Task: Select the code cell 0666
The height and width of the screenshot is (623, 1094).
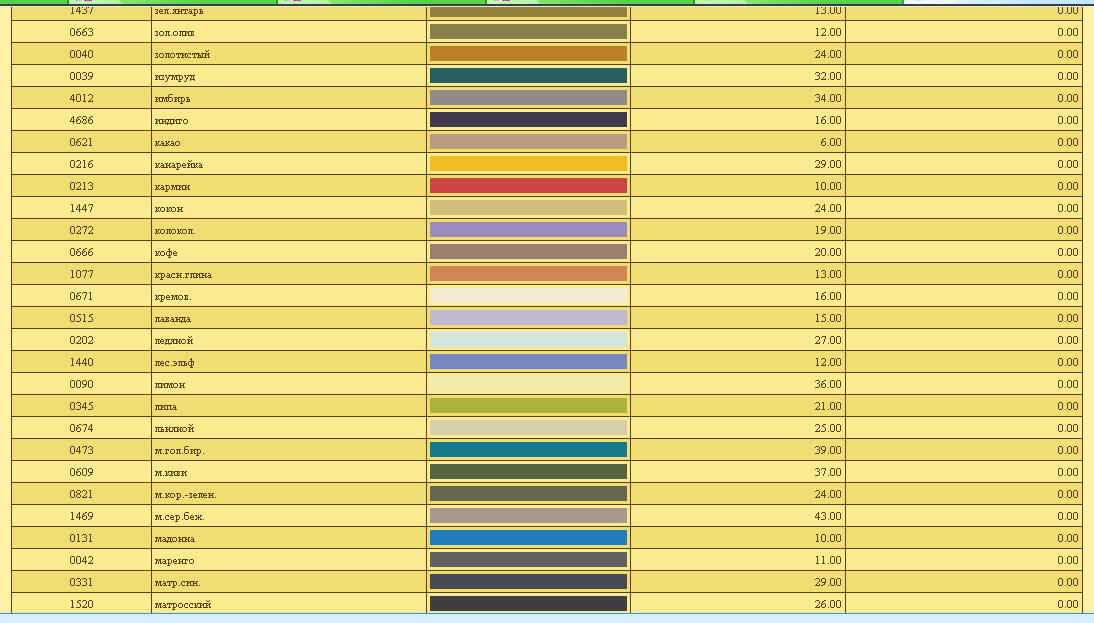Action: (x=82, y=252)
